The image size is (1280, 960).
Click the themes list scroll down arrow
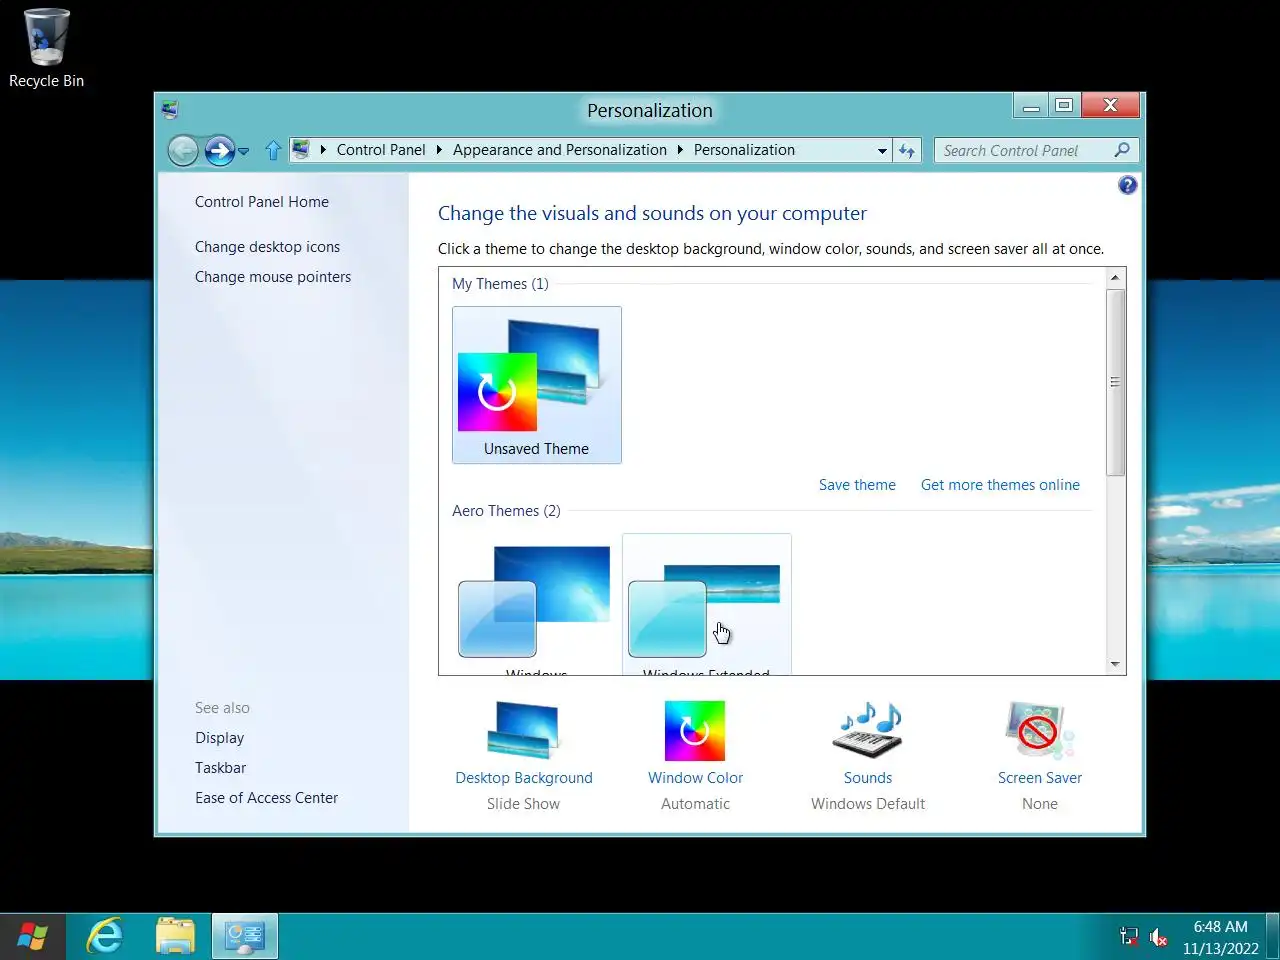point(1115,664)
